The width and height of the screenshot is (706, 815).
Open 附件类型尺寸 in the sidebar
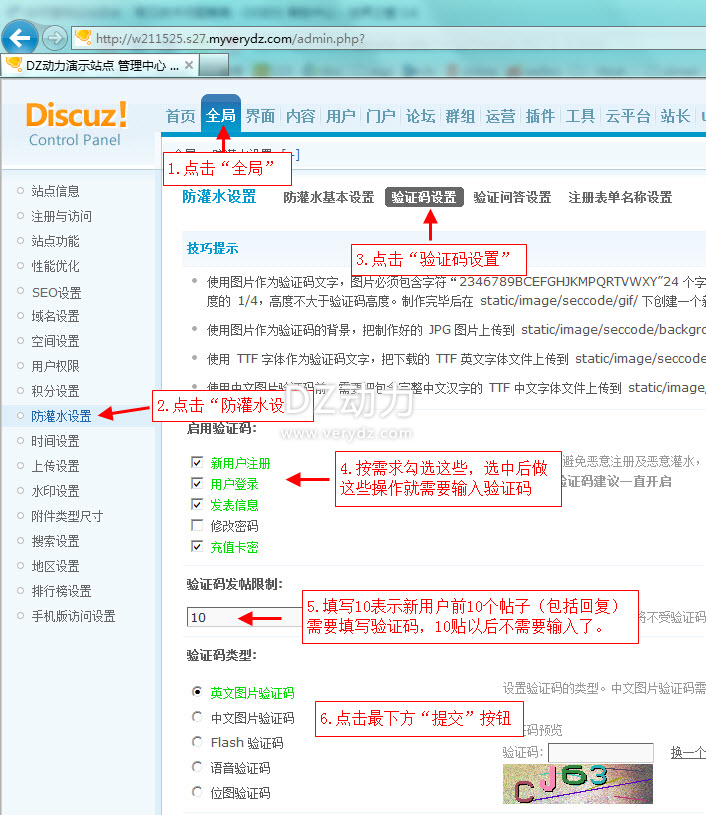click(67, 516)
